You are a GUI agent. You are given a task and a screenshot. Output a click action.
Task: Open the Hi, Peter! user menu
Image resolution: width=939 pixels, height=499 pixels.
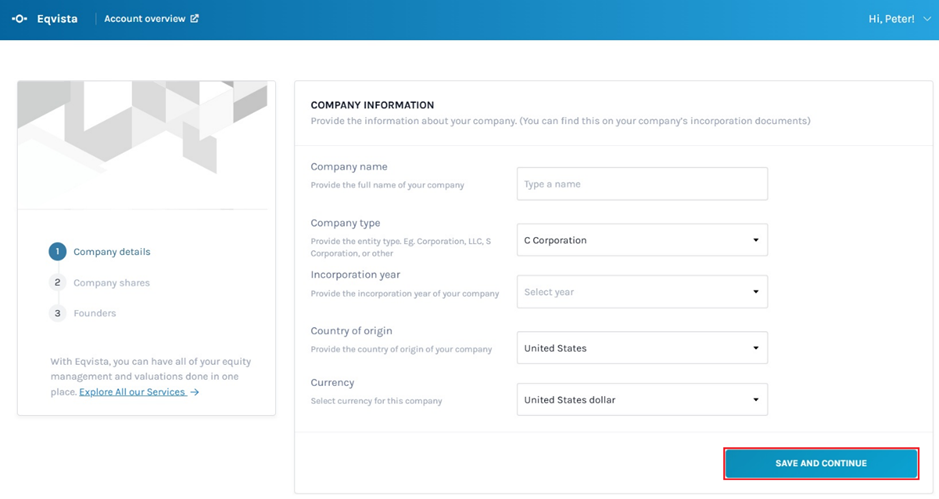tap(892, 19)
